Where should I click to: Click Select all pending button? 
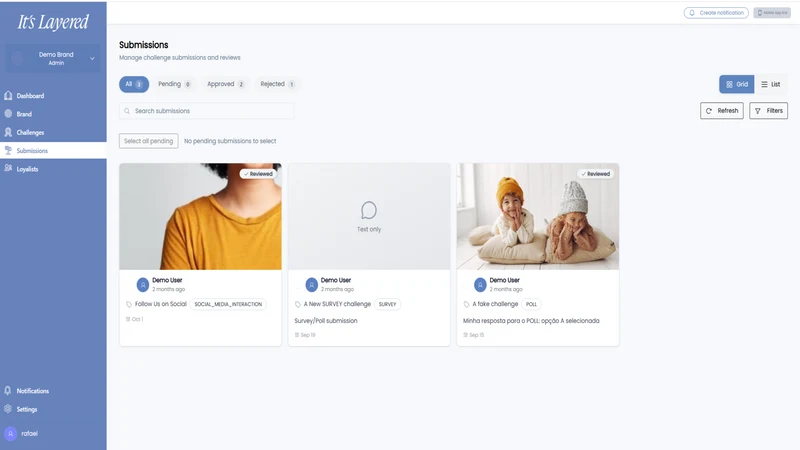coord(148,141)
